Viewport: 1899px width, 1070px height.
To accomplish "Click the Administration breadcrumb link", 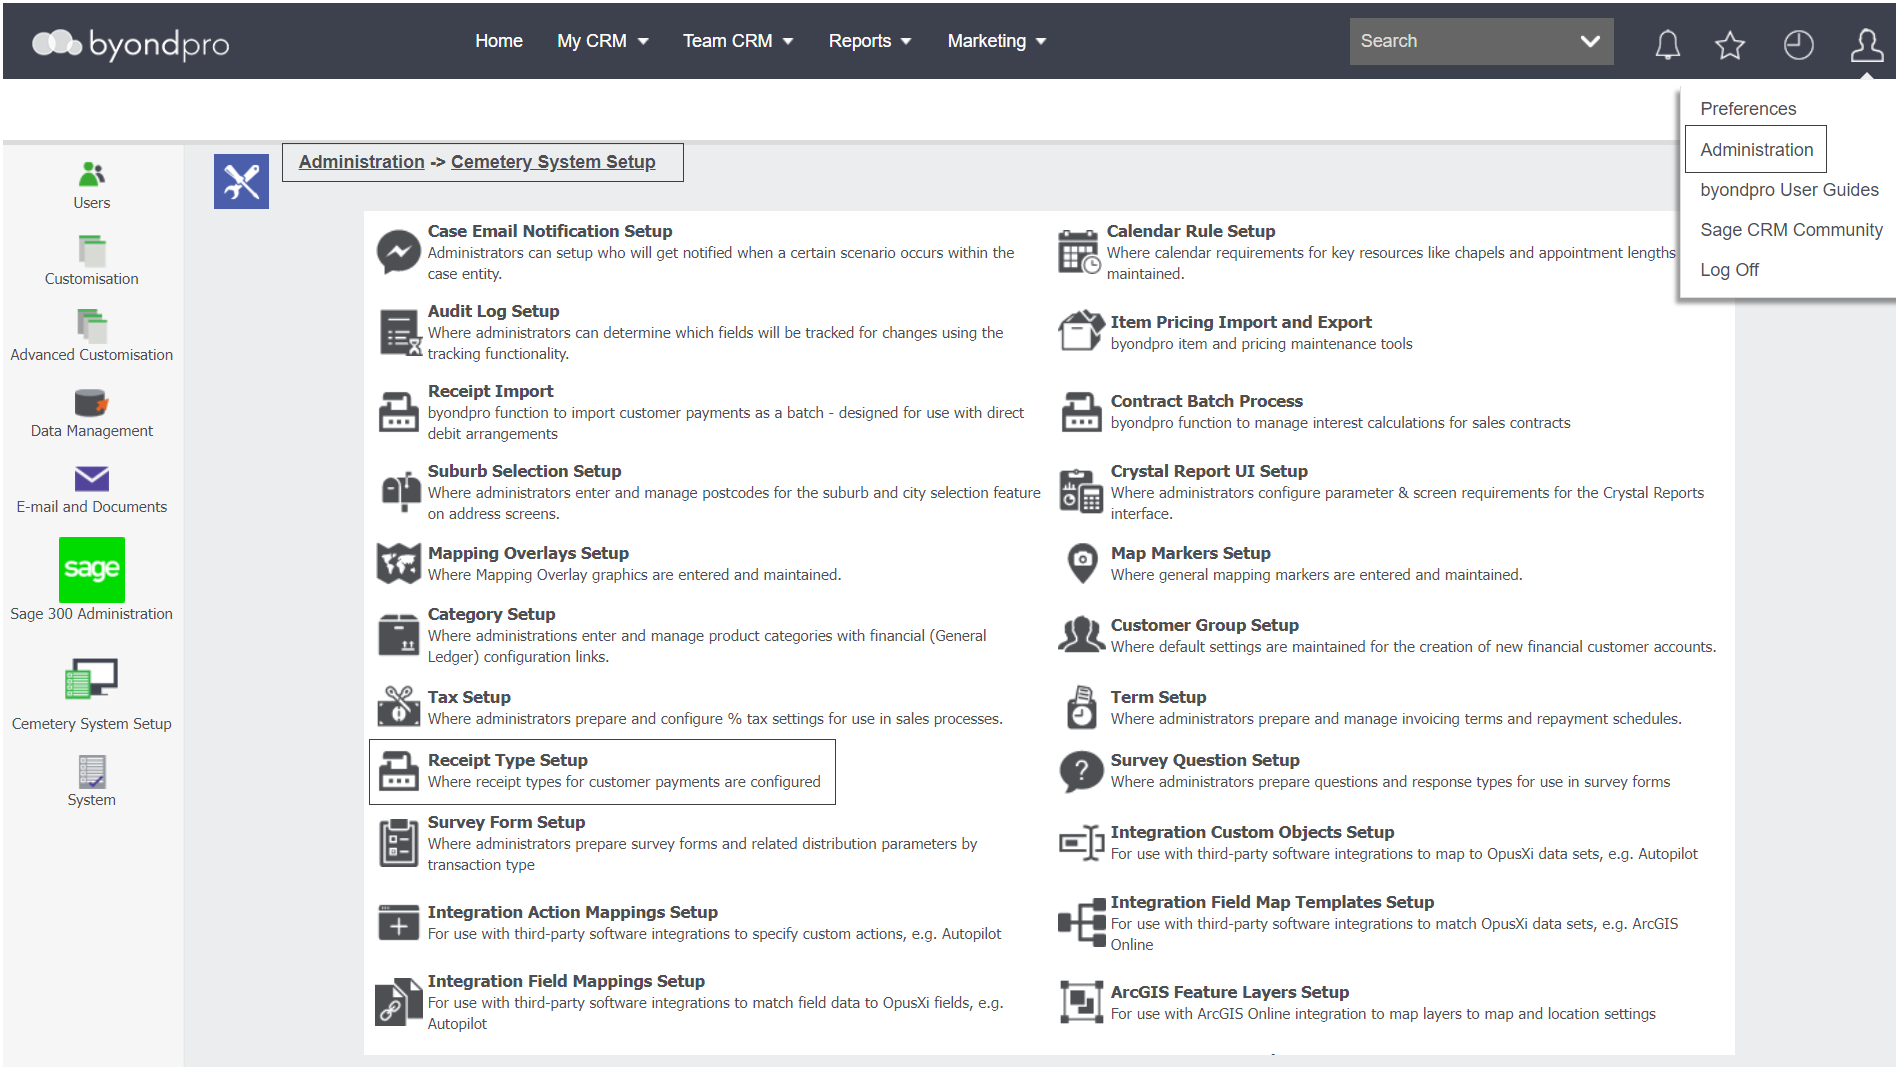I will tap(361, 162).
